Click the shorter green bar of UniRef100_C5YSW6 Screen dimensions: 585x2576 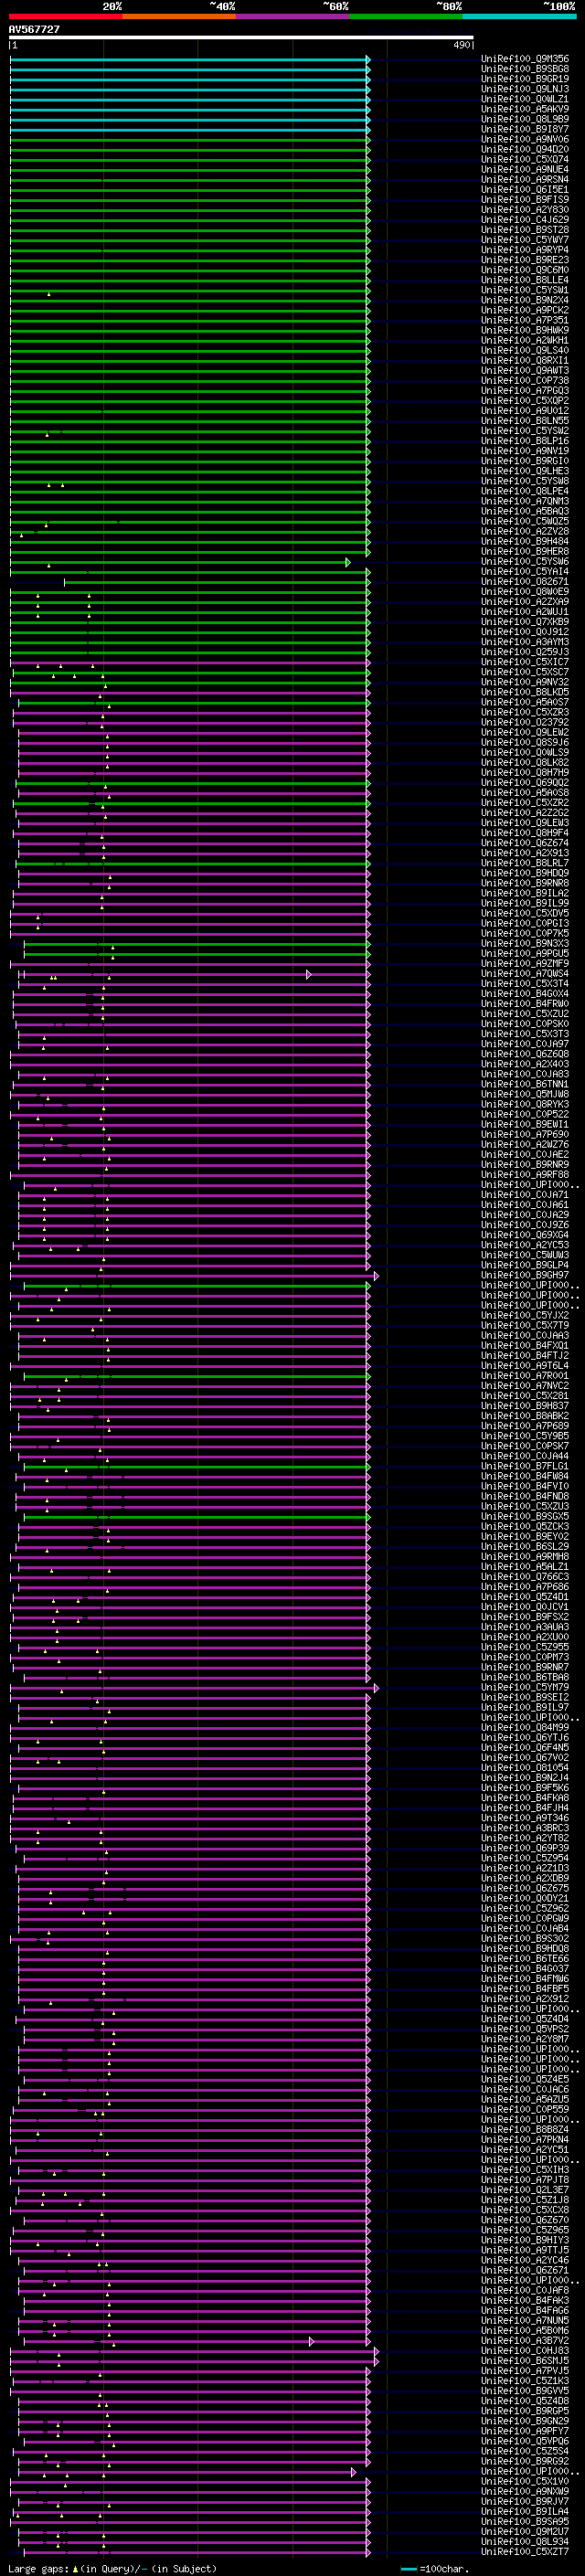pyautogui.click(x=180, y=563)
